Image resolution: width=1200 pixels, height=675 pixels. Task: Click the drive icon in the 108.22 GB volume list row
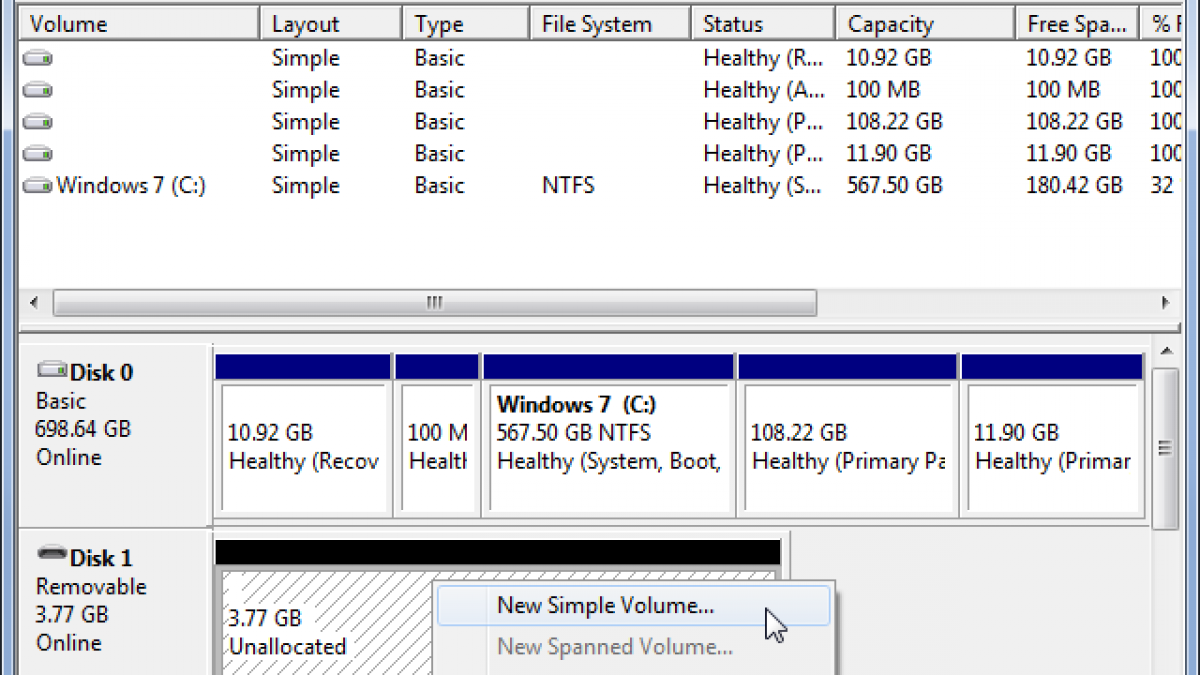(38, 122)
